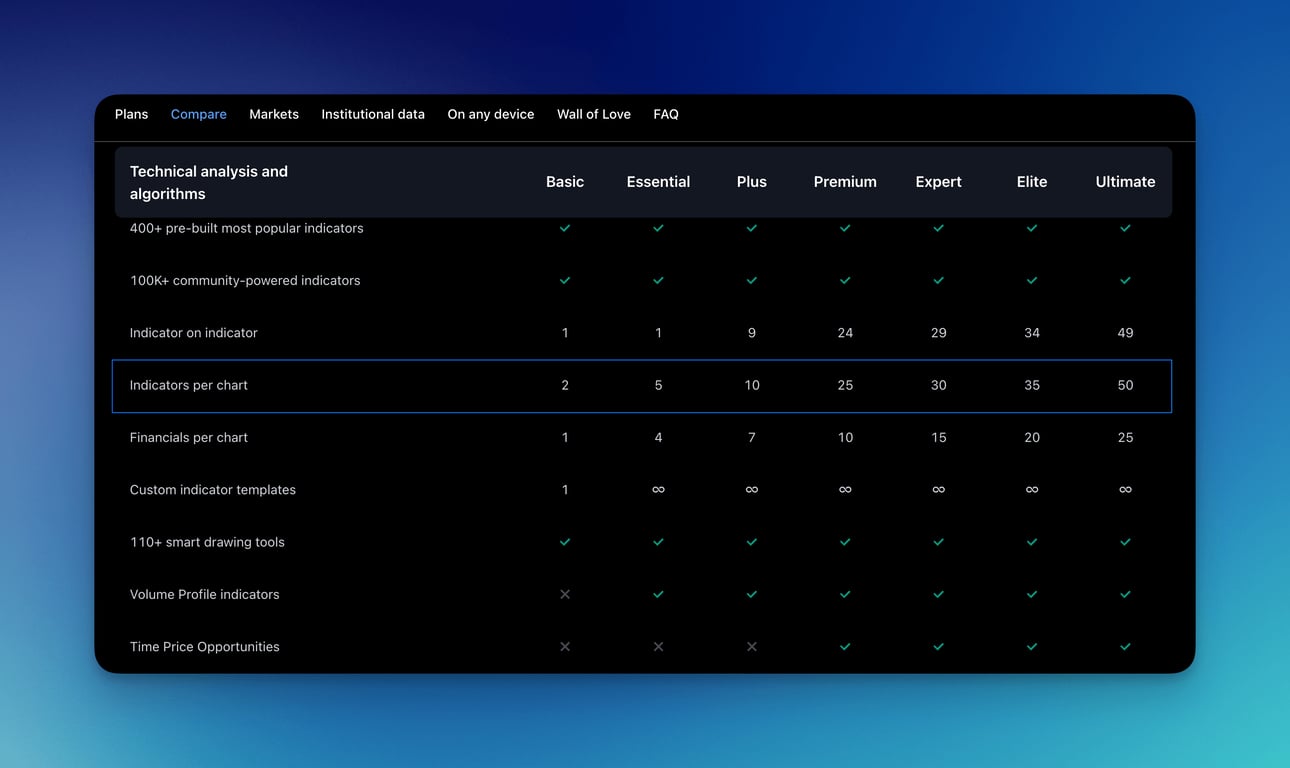Open the Wall of Love tab
Viewport: 1290px width, 768px height.
593,114
